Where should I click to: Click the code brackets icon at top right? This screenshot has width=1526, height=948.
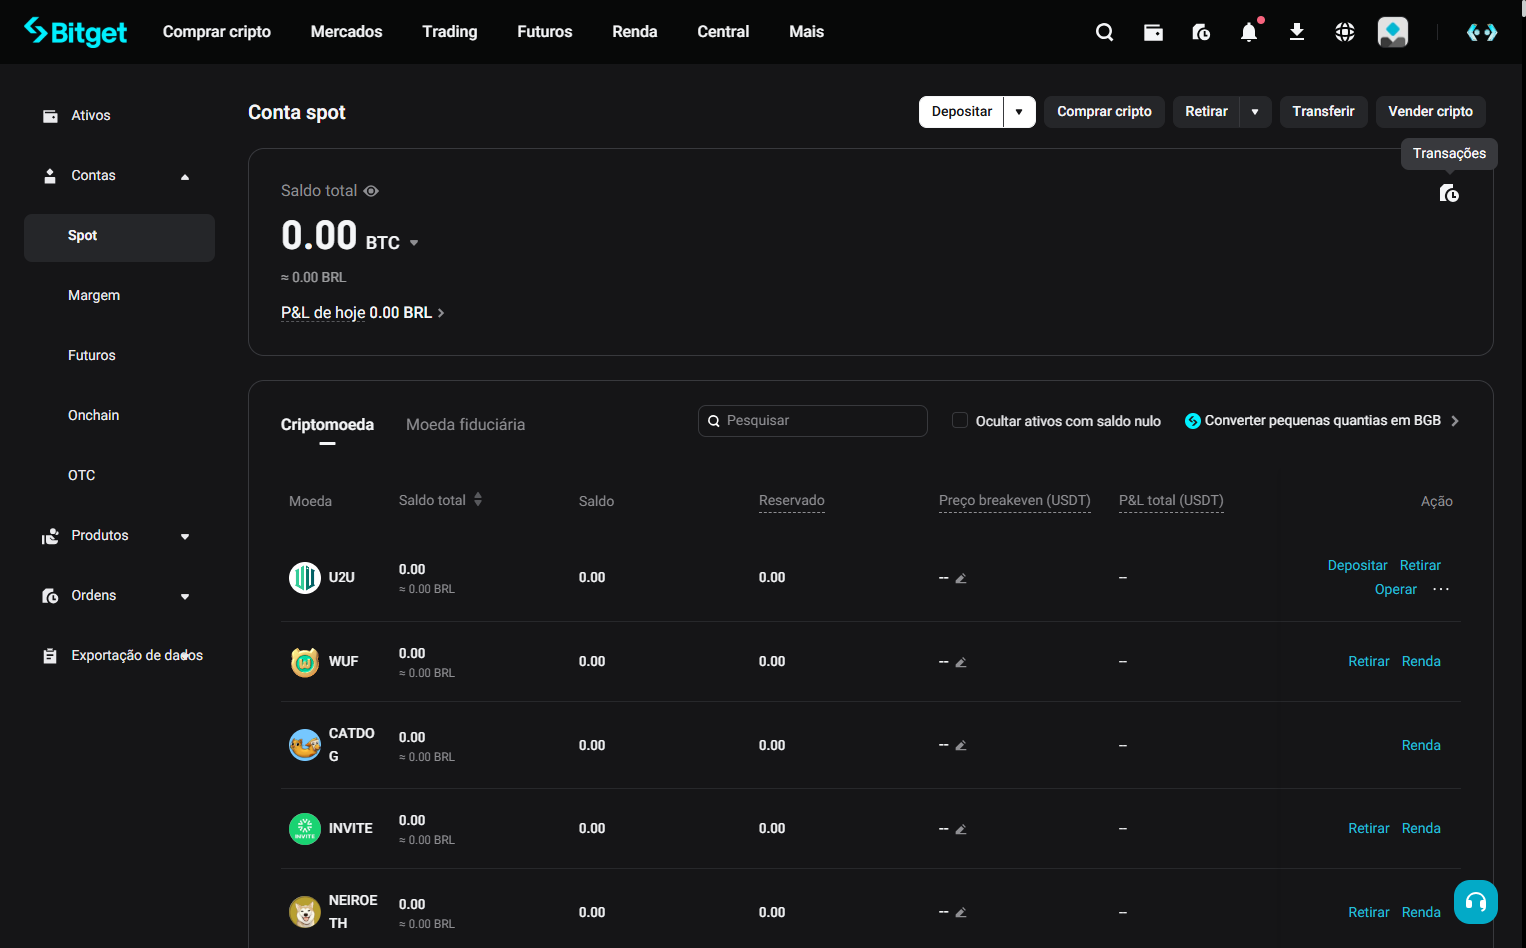point(1482,32)
